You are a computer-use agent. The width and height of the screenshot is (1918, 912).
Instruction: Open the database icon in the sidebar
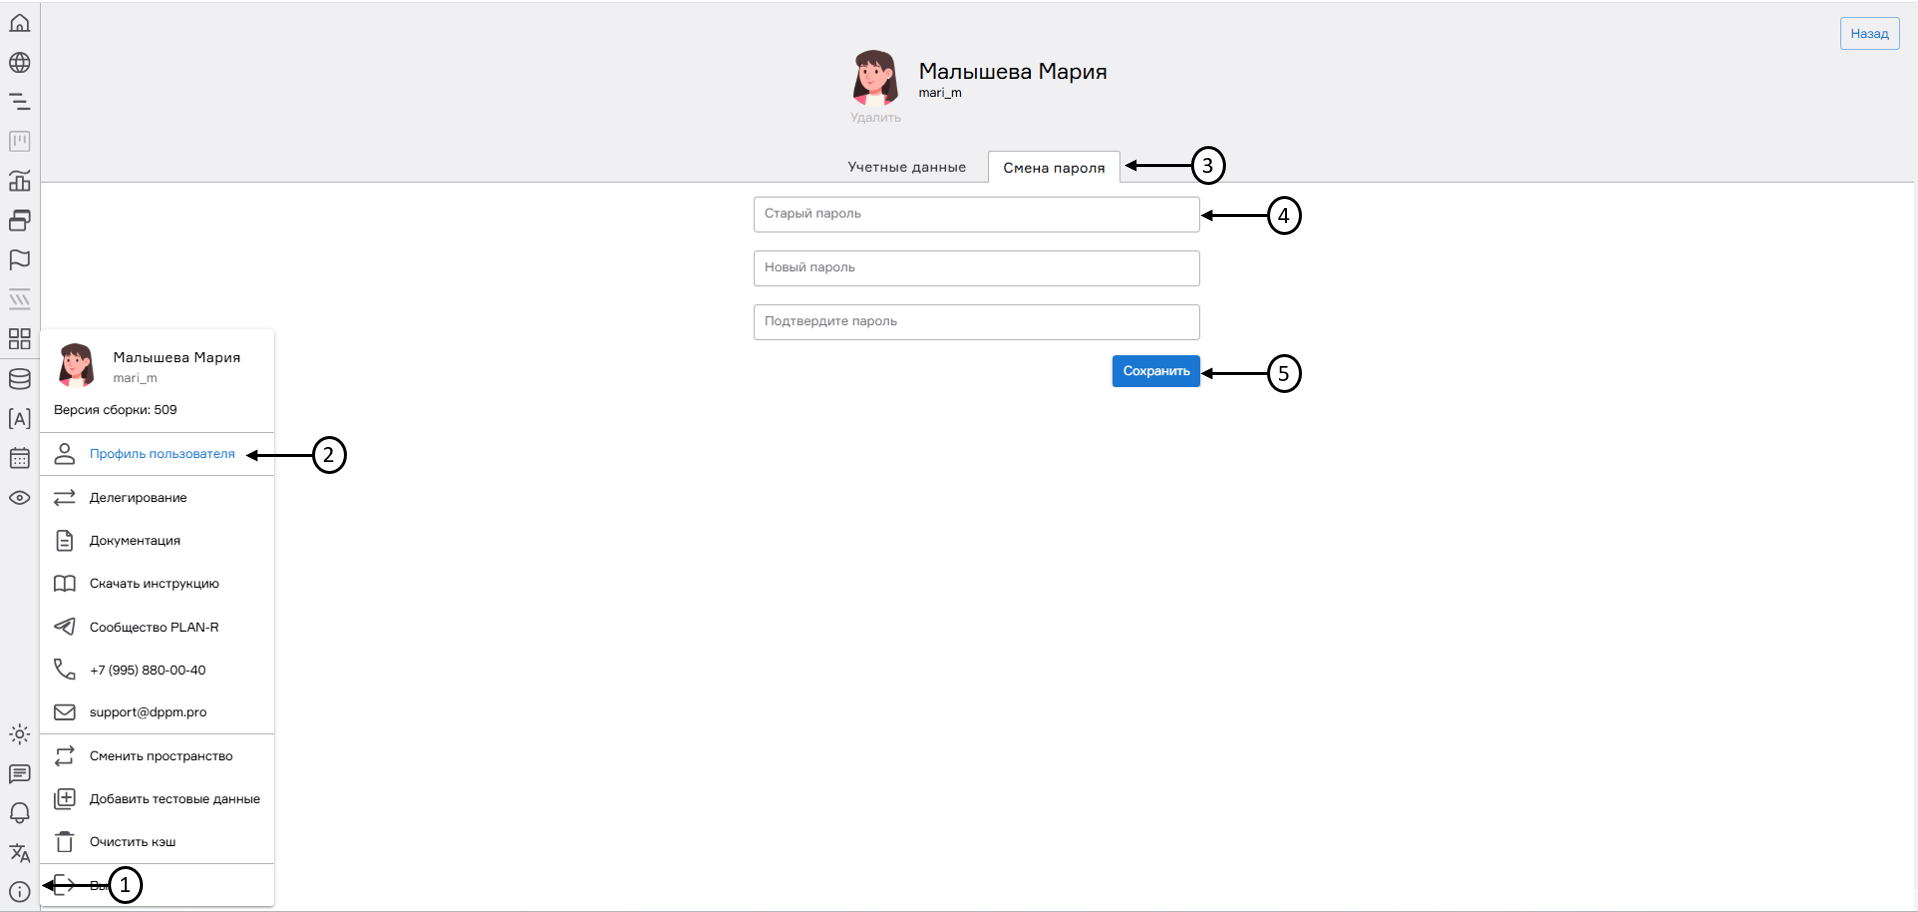point(20,379)
